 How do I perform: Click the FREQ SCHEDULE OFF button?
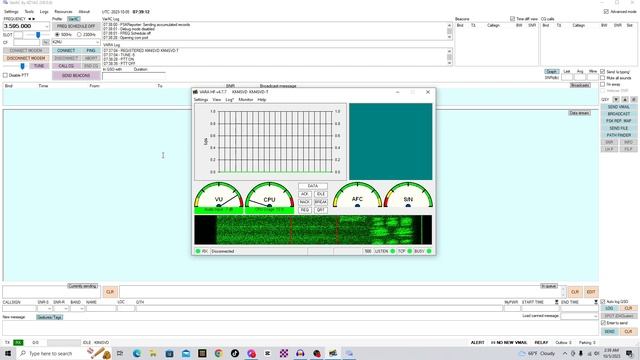click(x=76, y=26)
